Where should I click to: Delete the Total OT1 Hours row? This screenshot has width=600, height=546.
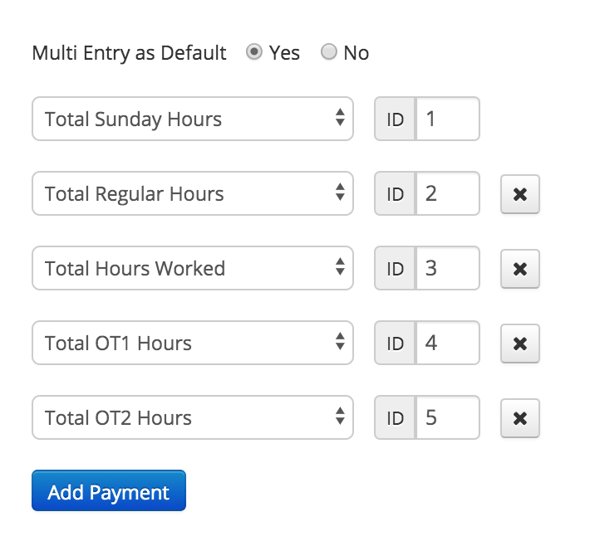(520, 343)
